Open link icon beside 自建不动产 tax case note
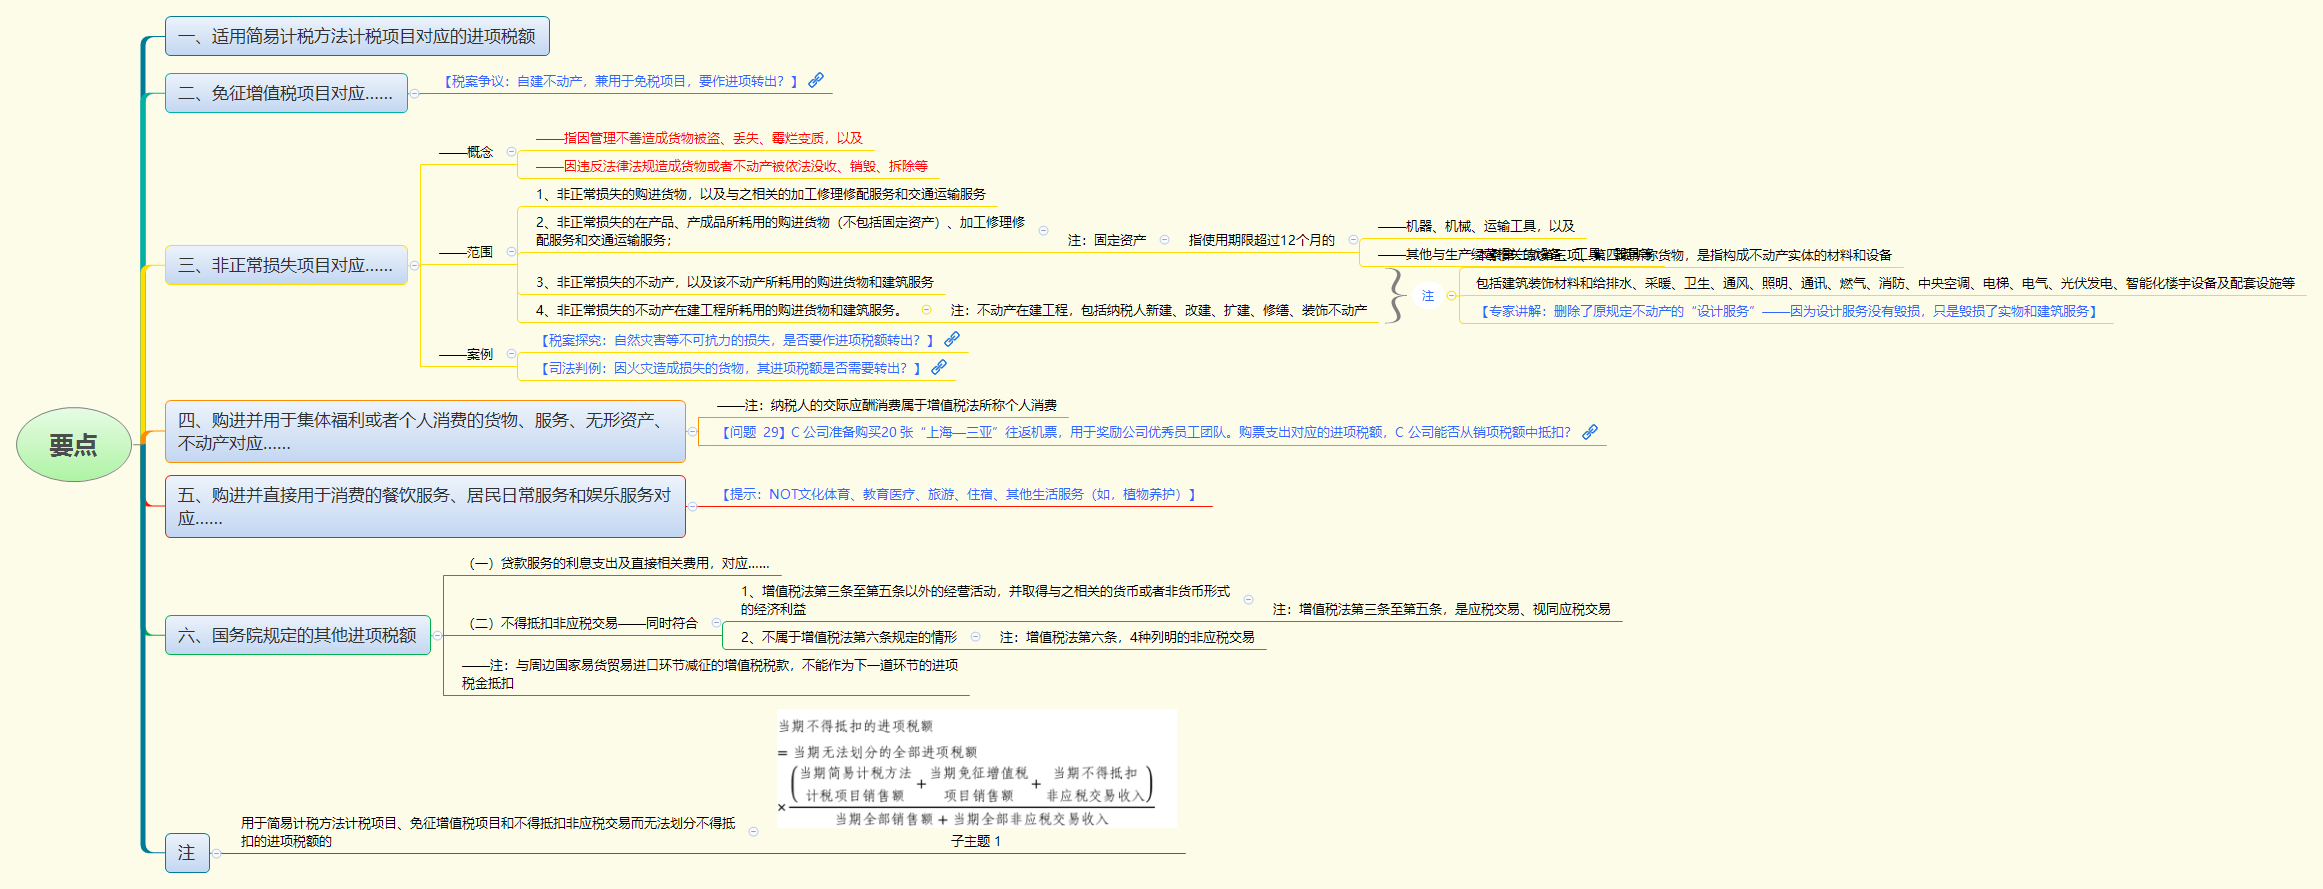 816,80
